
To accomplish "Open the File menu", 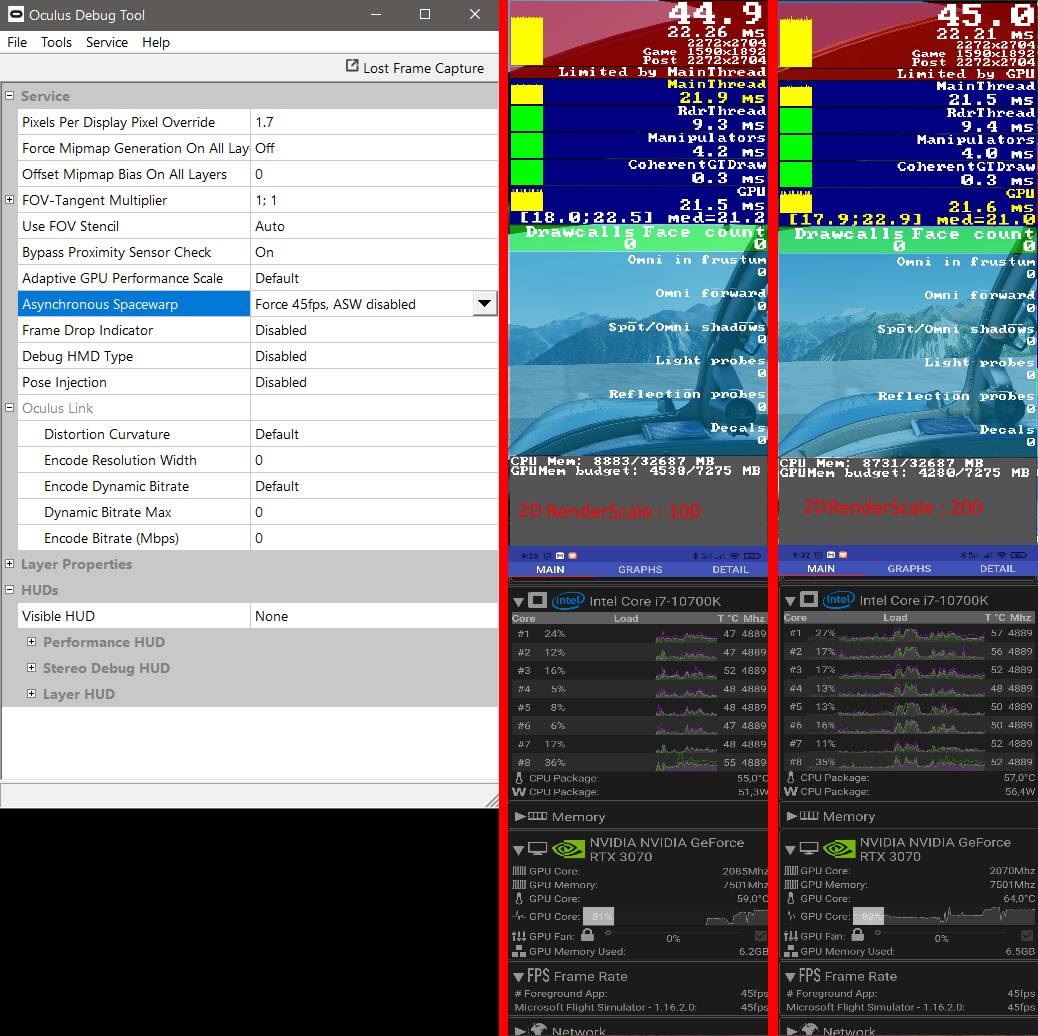I will 17,42.
